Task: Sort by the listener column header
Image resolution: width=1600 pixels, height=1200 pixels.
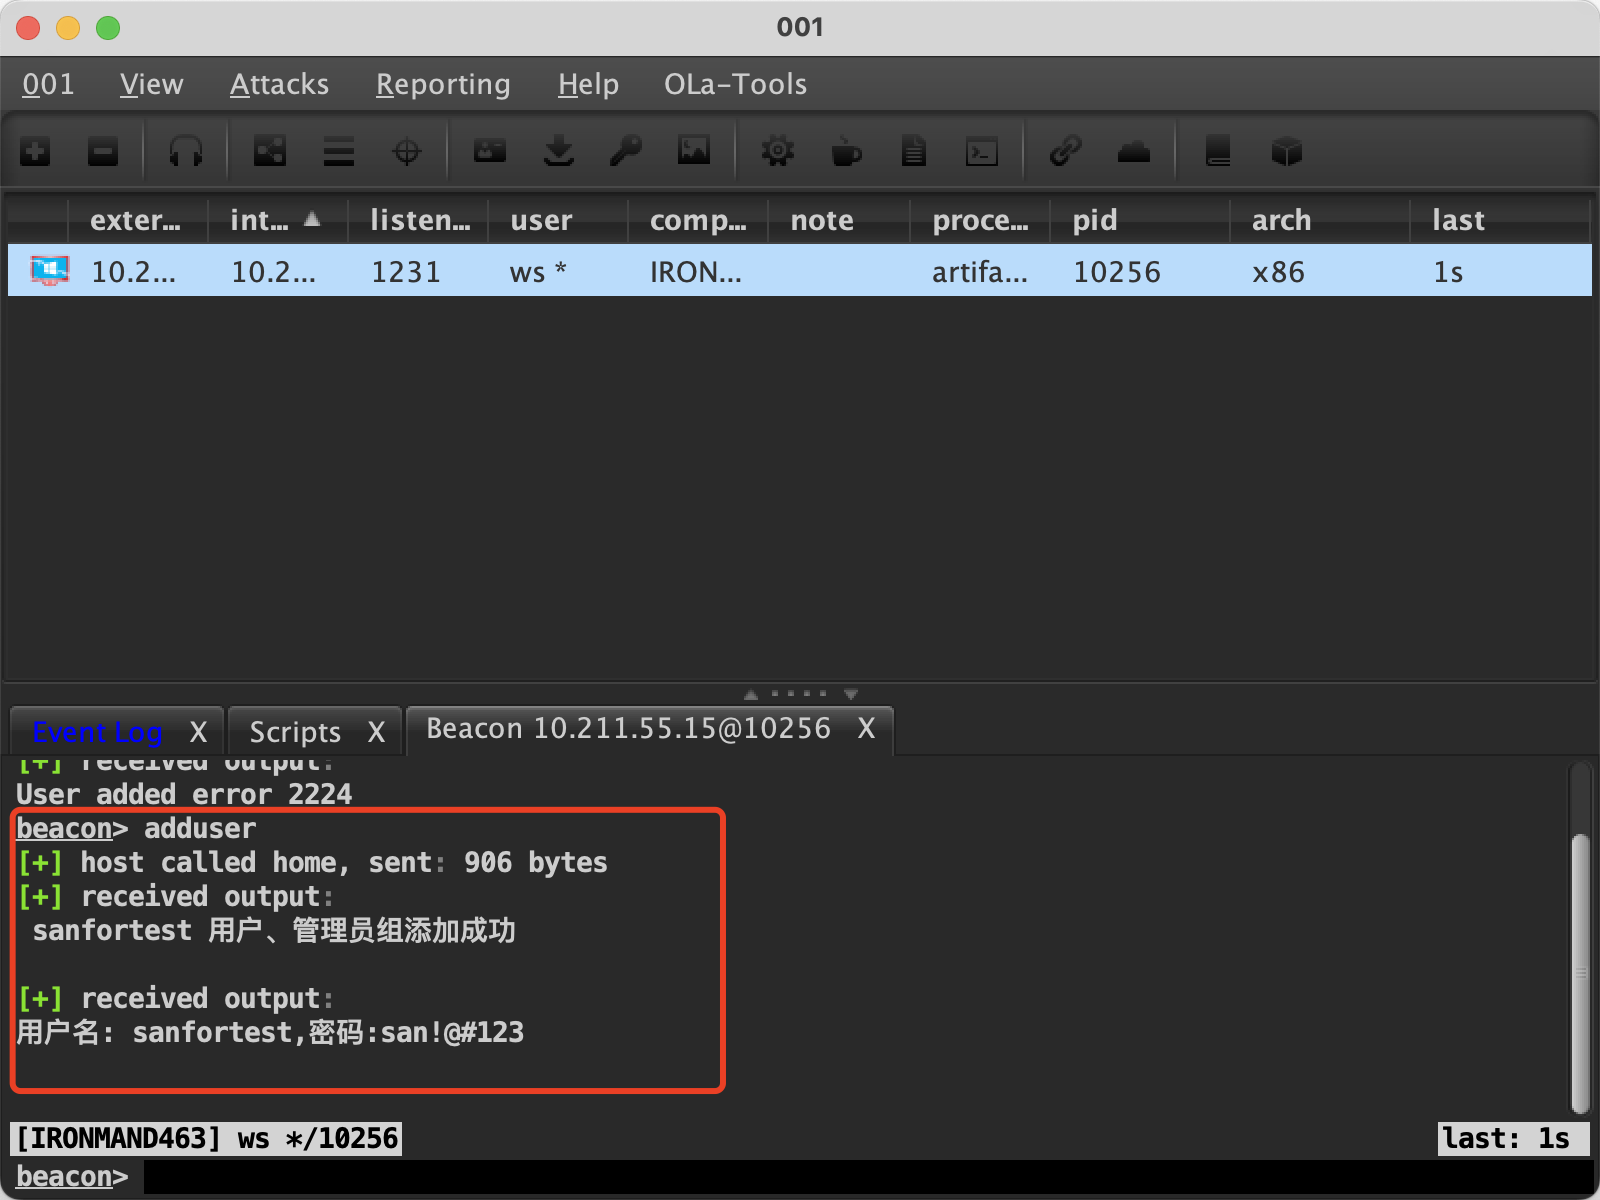Action: tap(418, 220)
